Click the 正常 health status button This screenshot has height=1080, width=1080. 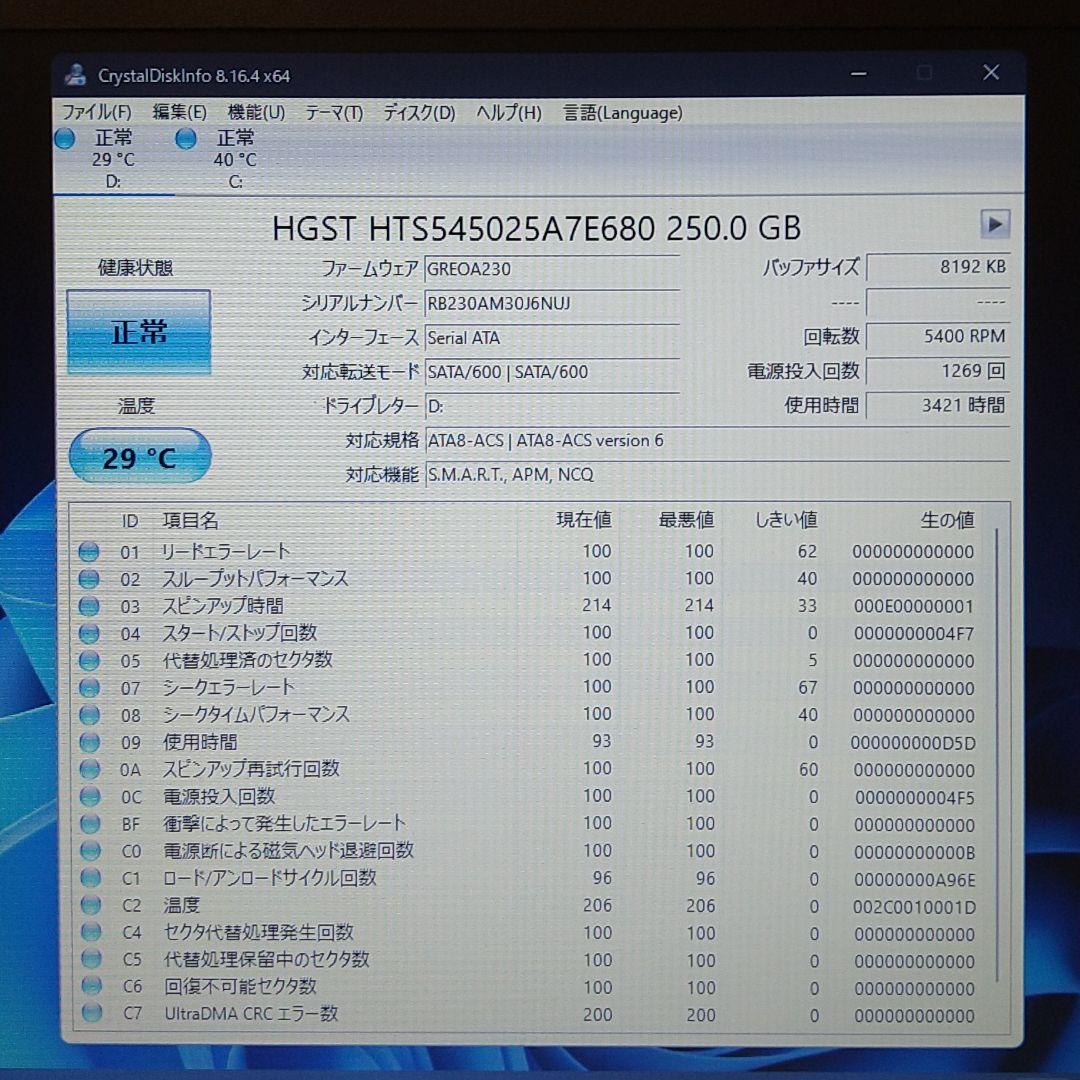point(138,332)
